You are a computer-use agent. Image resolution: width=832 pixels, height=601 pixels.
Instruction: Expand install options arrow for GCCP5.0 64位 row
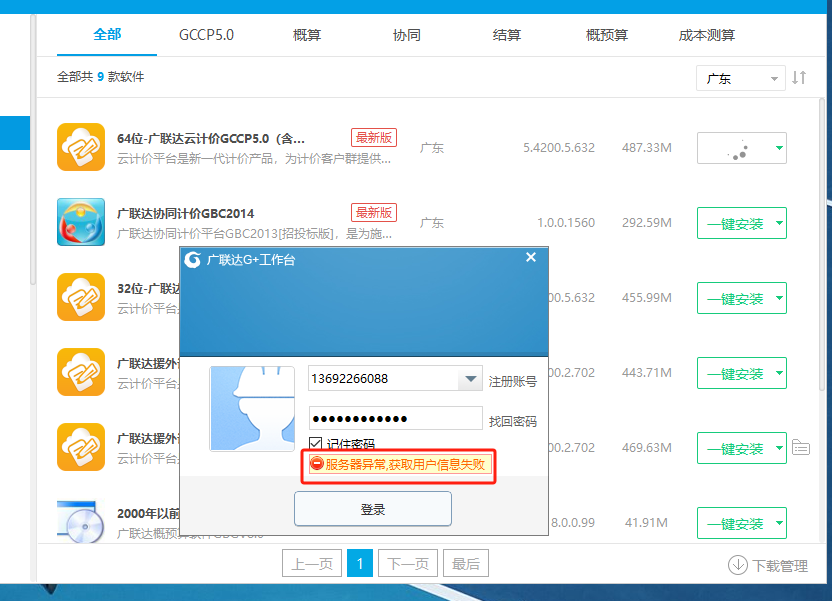click(779, 147)
